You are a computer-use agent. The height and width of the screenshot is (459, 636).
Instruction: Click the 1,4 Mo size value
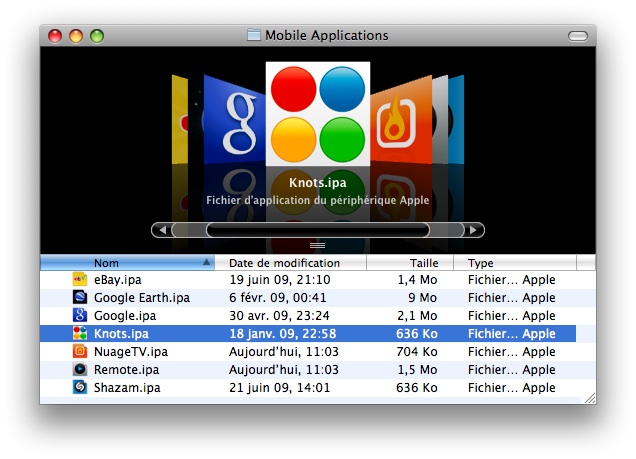(x=417, y=279)
